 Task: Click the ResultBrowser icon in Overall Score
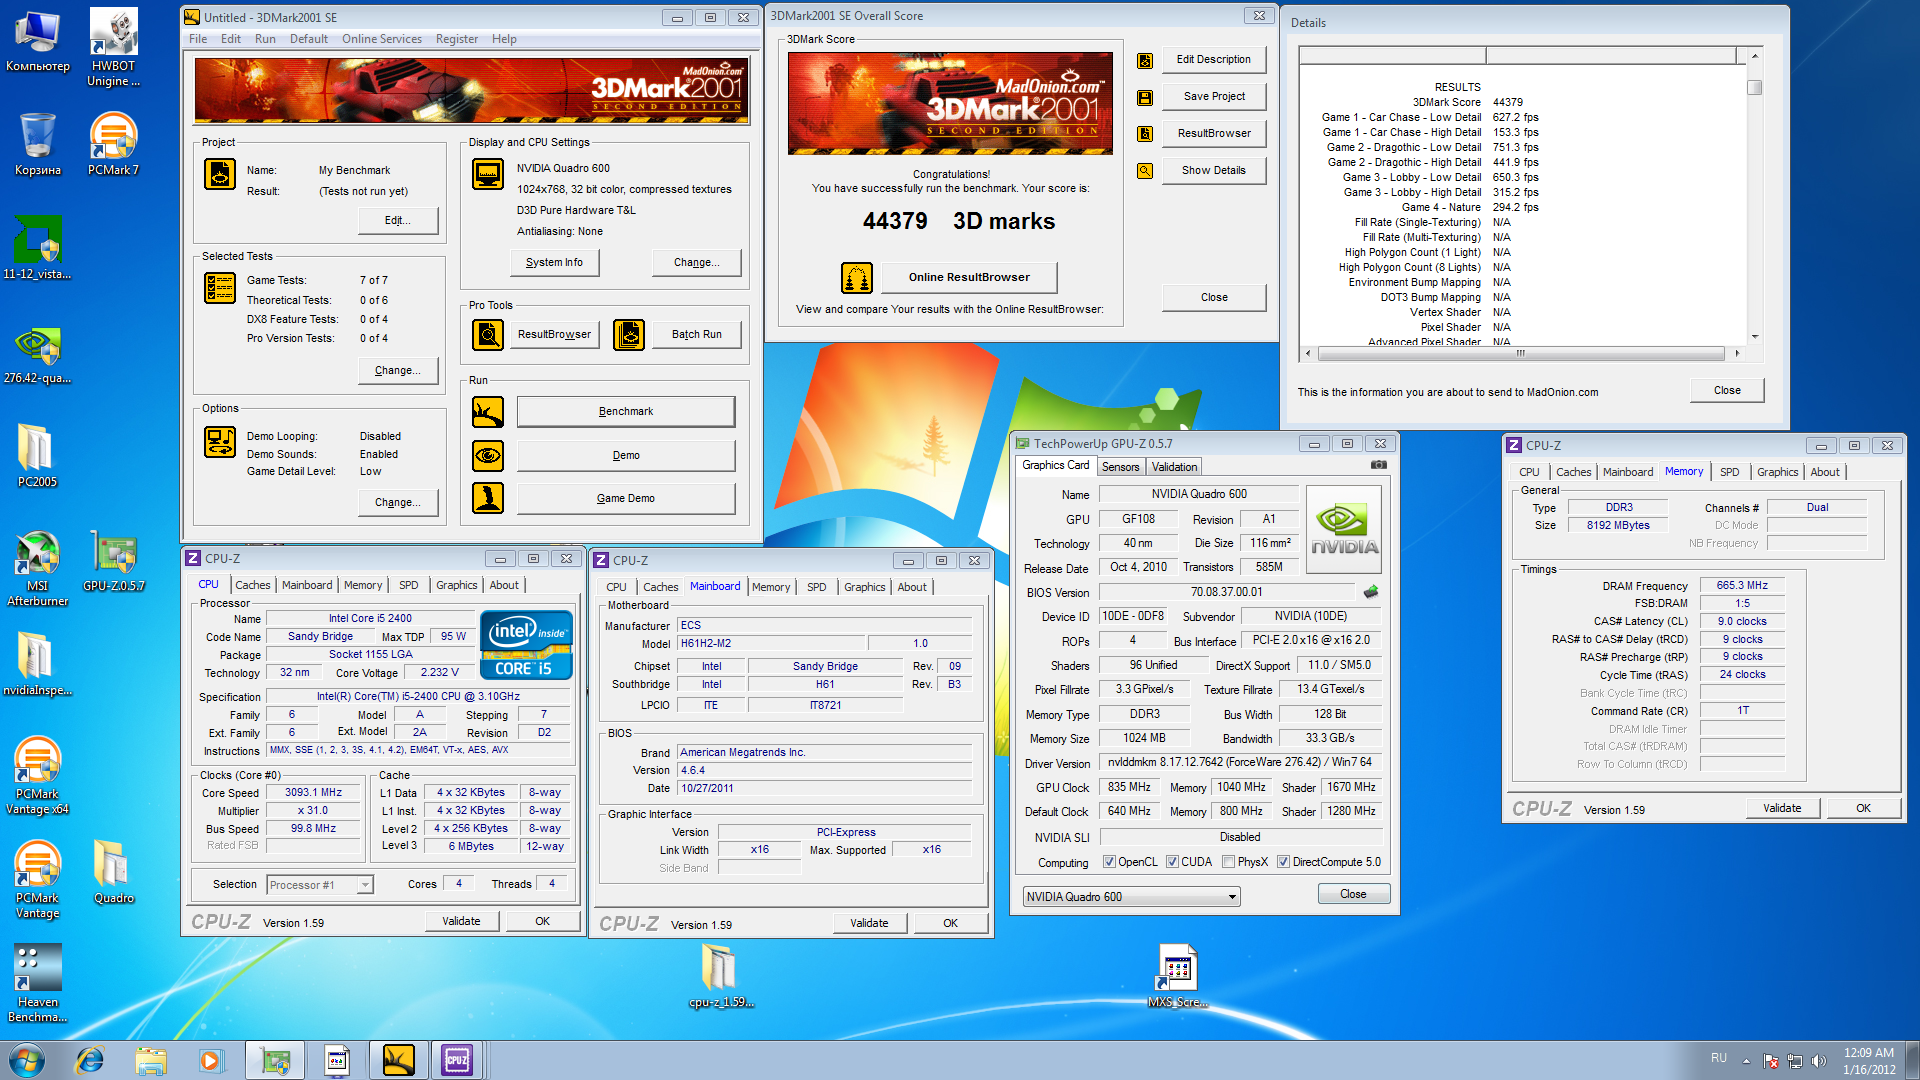click(1145, 134)
